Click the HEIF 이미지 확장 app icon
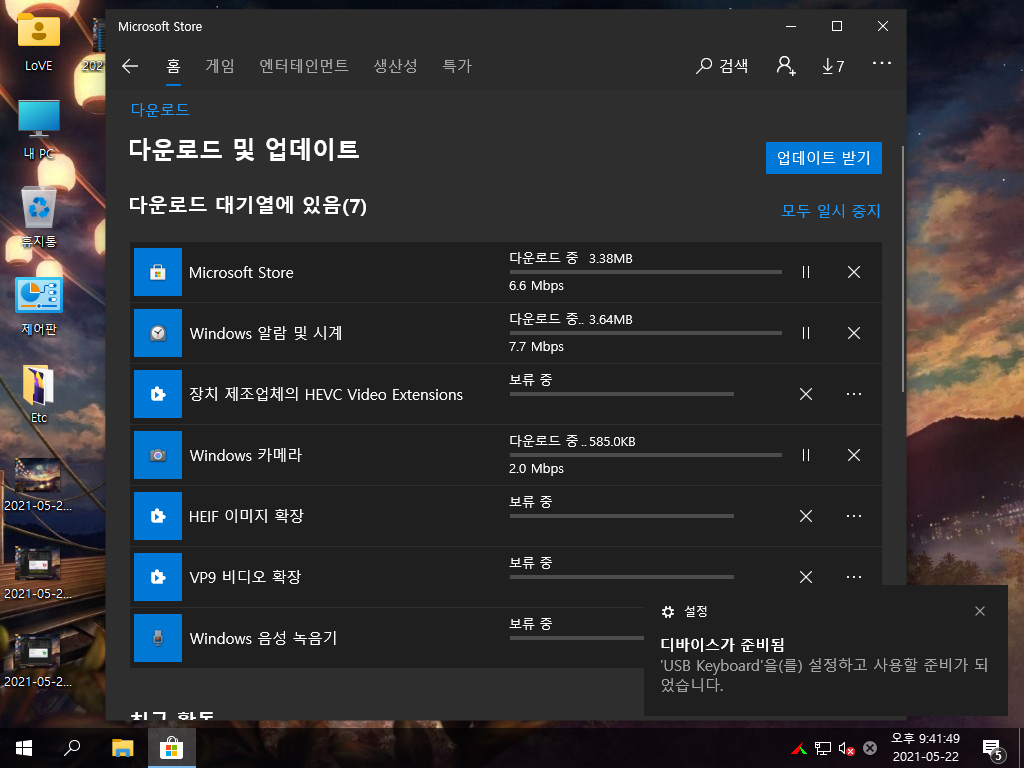Screen dimensions: 1024x768 pos(158,516)
